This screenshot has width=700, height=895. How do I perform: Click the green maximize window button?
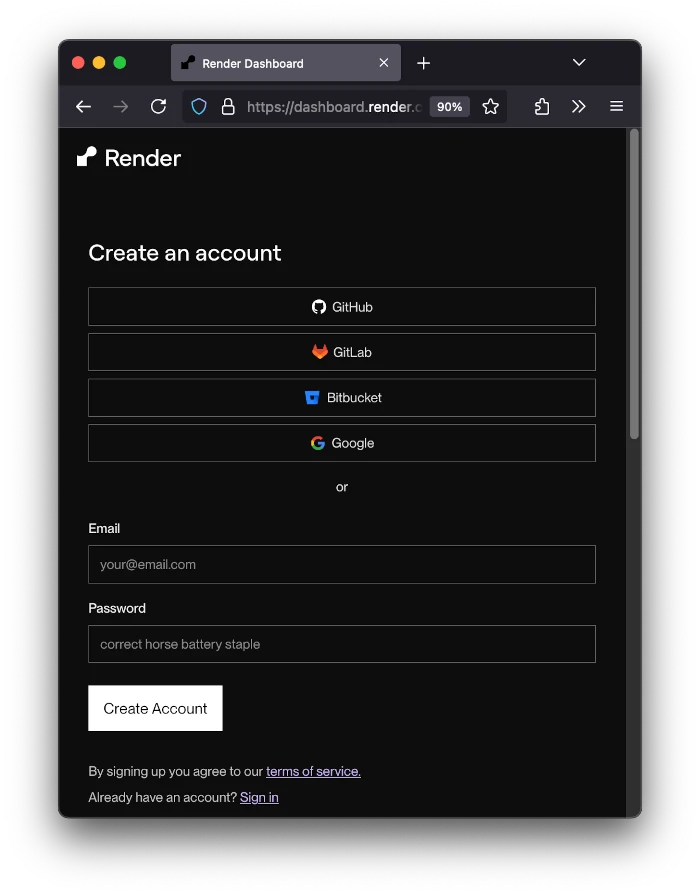pyautogui.click(x=119, y=63)
